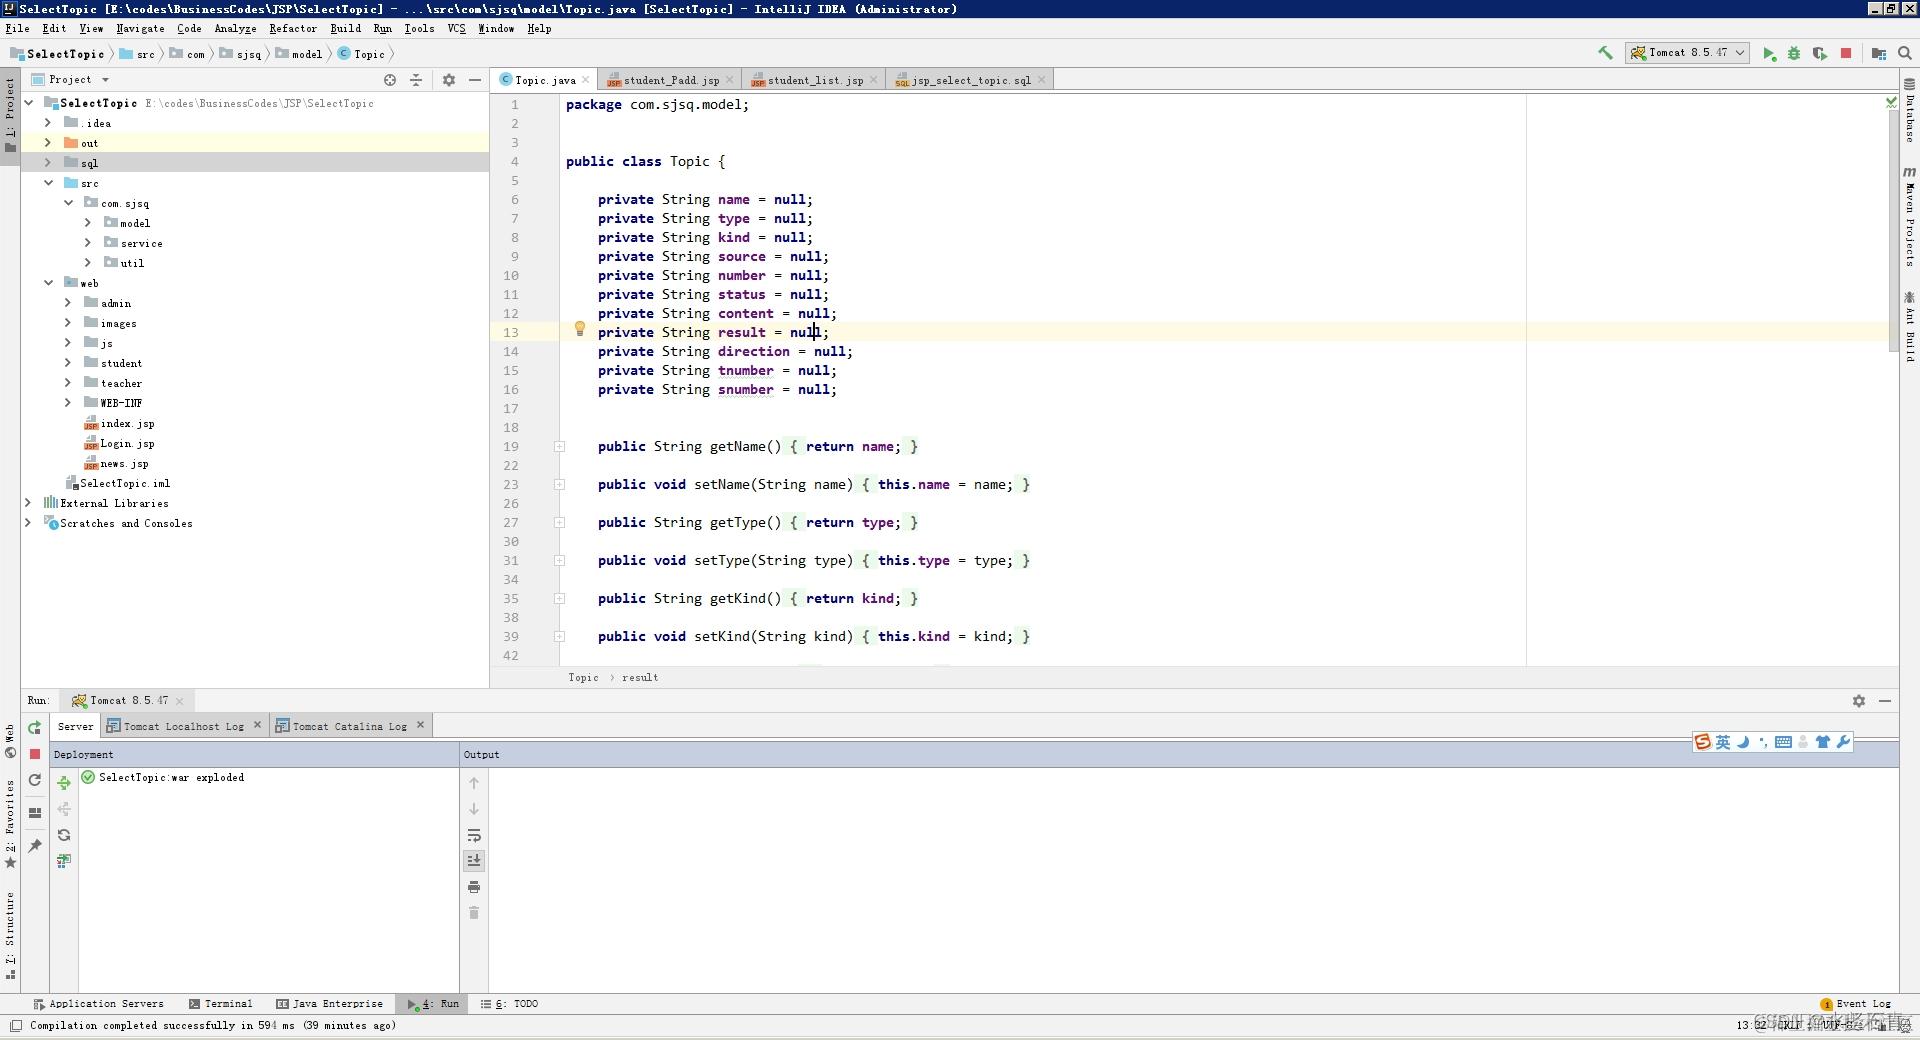
Task: Toggle the Structure tool window stripe button
Action: 10,935
